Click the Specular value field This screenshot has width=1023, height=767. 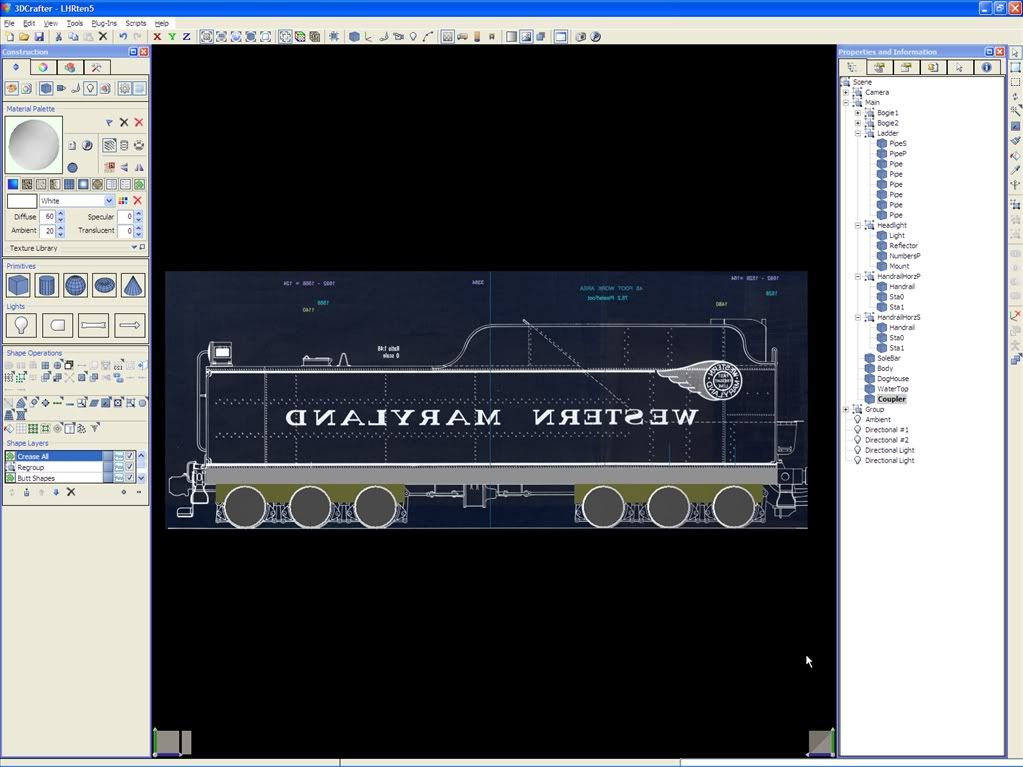[x=126, y=216]
